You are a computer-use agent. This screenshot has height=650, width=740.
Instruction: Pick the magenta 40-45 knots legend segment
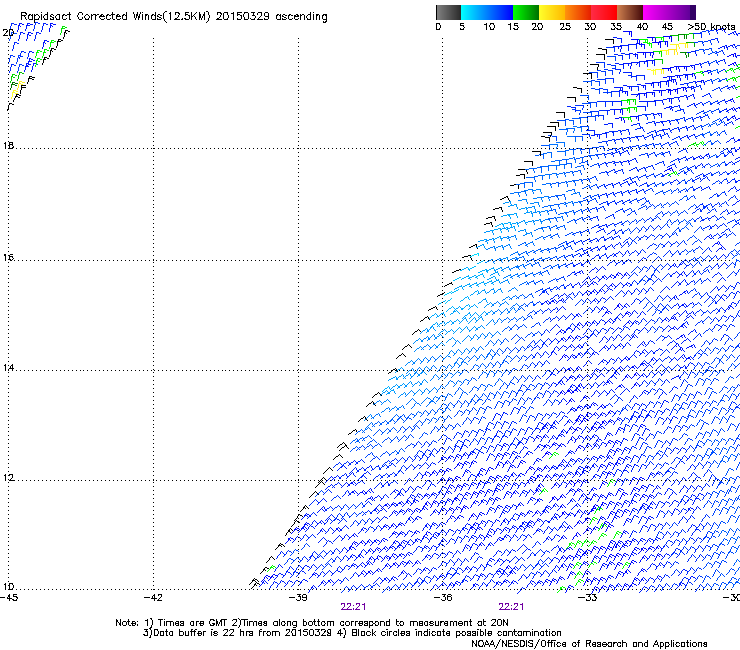(656, 12)
